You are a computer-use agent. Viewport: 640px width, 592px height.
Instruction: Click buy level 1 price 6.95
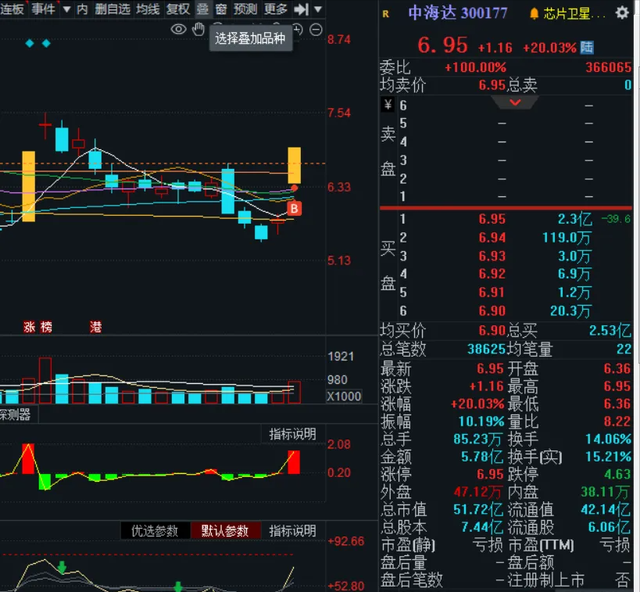coord(492,219)
